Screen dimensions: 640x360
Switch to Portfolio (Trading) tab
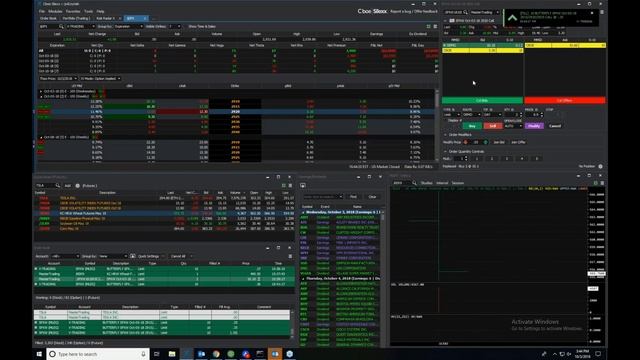pos(76,18)
